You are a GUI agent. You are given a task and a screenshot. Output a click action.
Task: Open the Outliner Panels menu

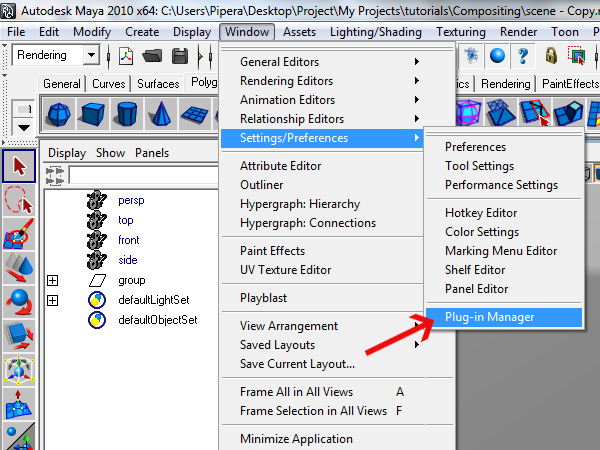click(x=152, y=153)
